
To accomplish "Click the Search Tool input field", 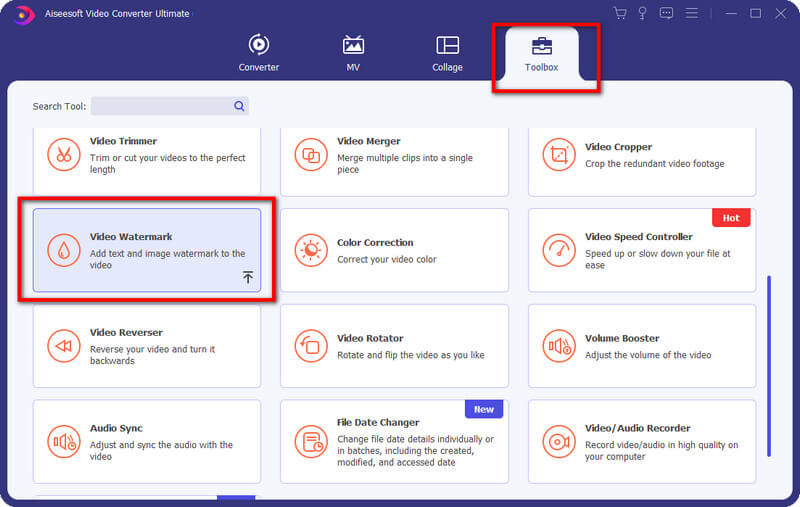I will pos(161,106).
